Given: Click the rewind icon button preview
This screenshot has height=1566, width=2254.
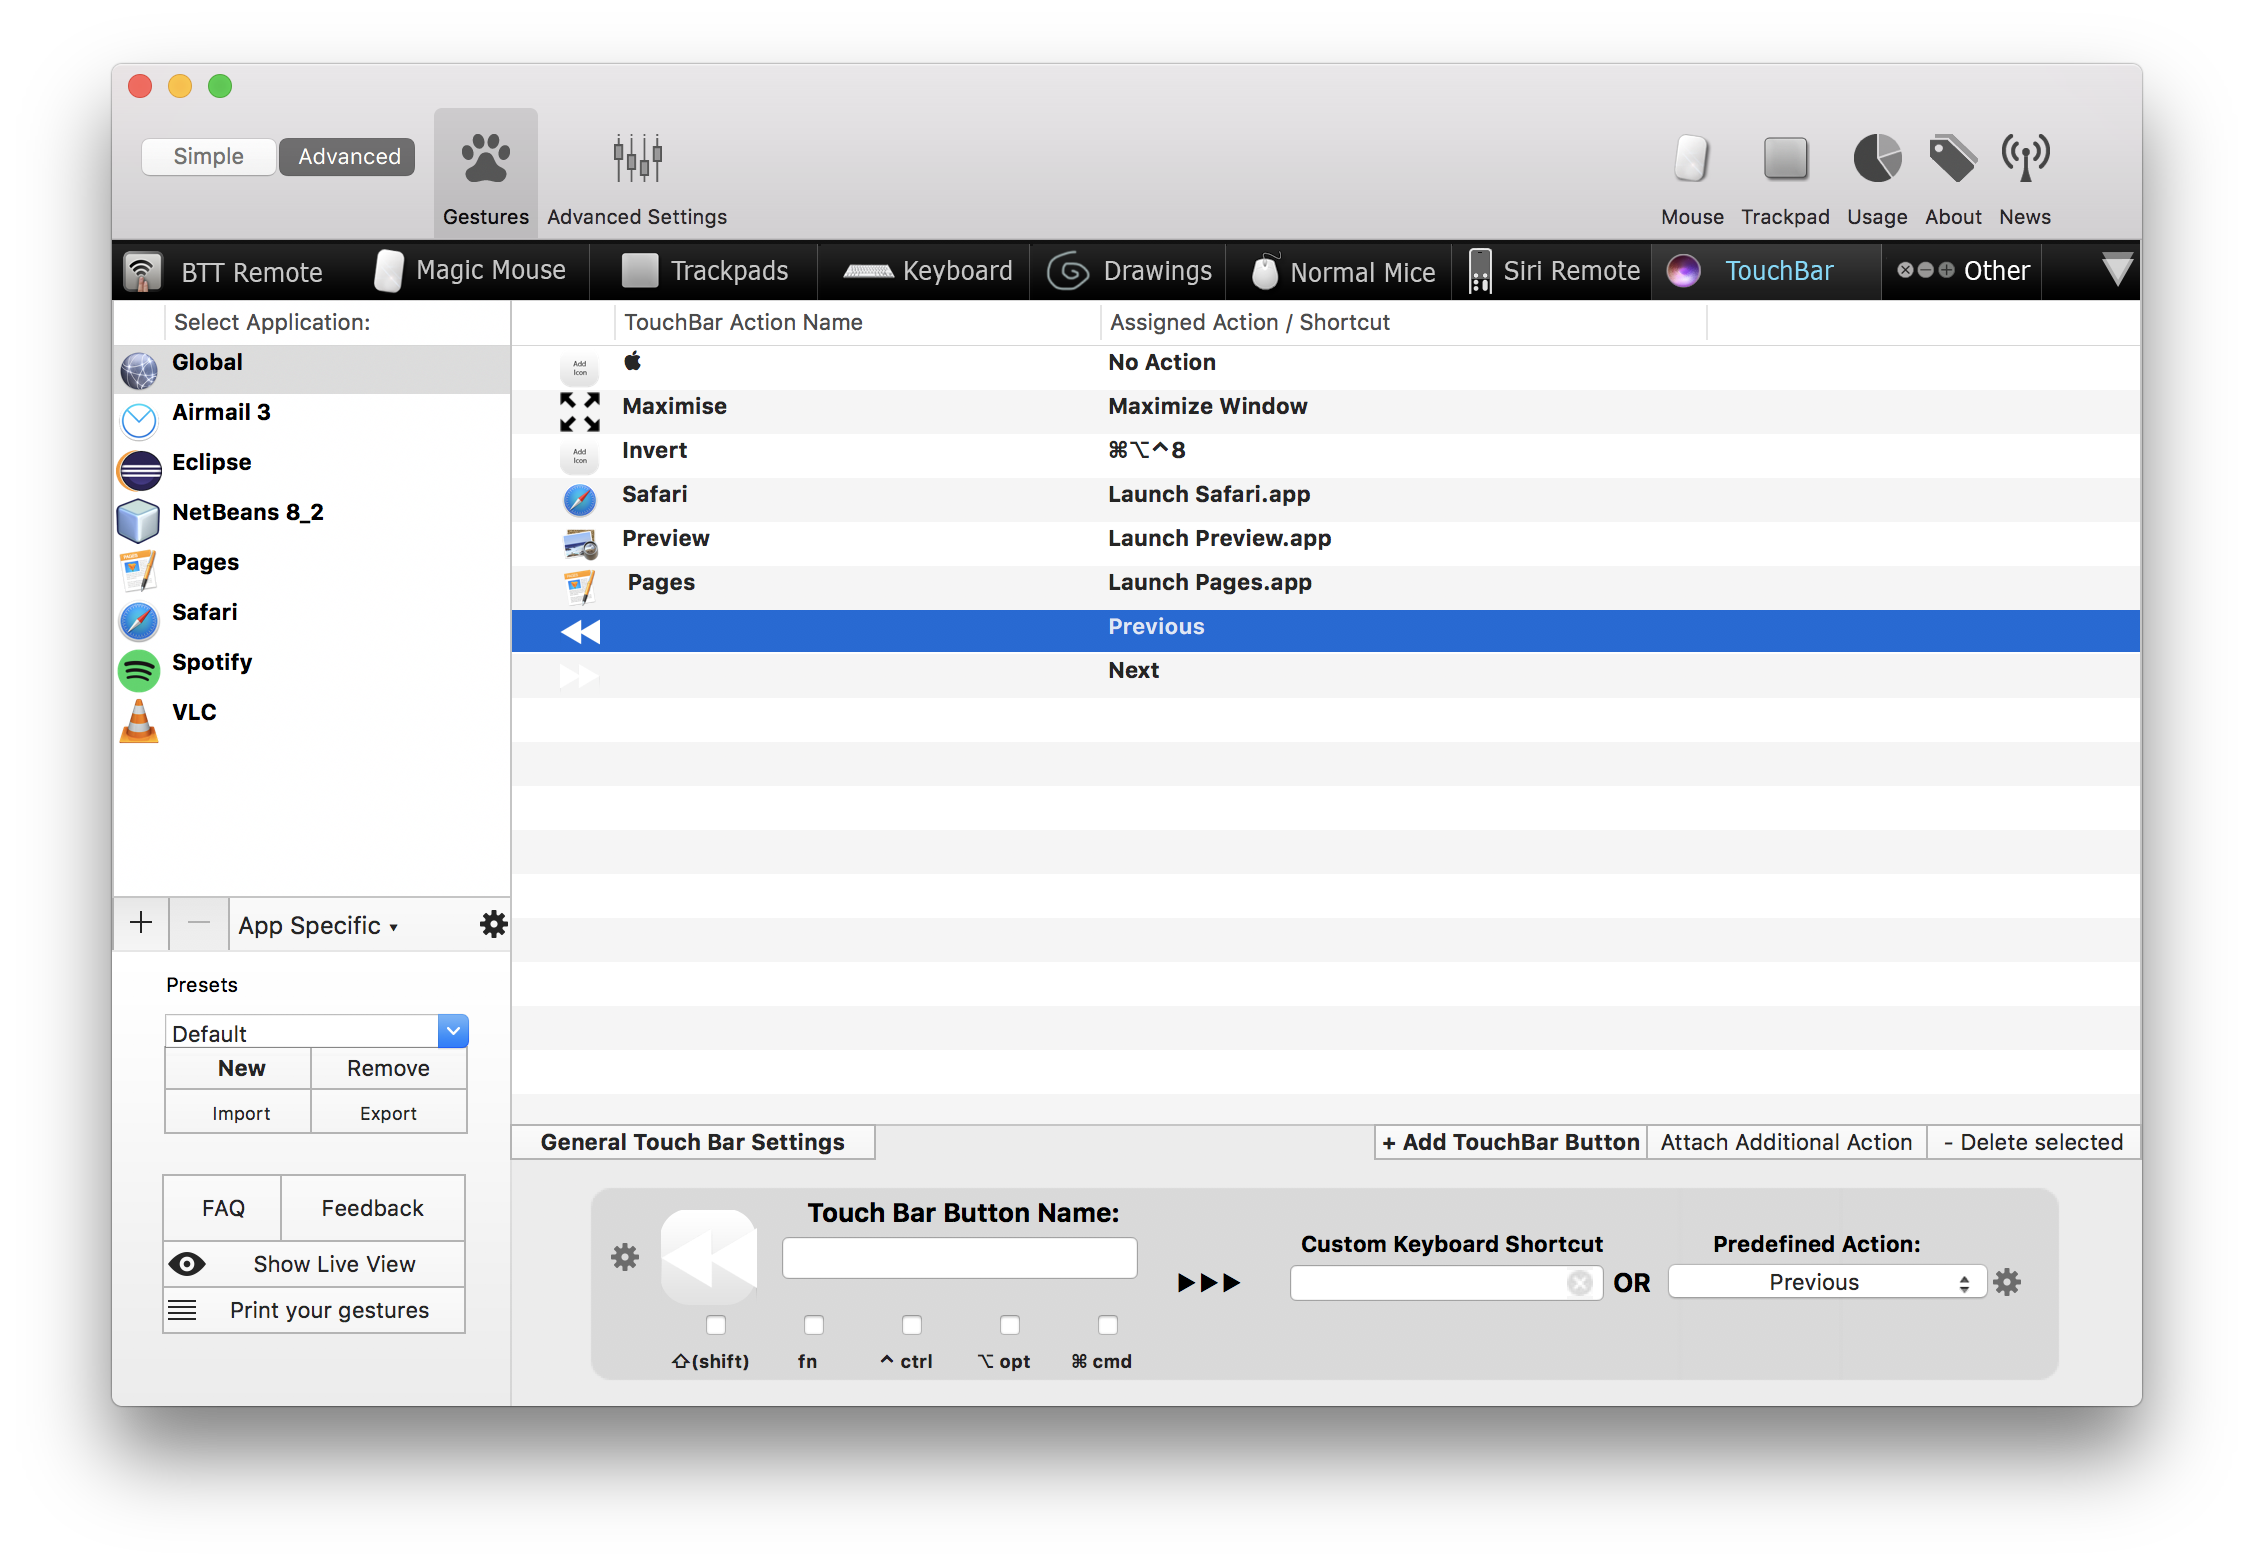Looking at the screenshot, I should tap(709, 1257).
